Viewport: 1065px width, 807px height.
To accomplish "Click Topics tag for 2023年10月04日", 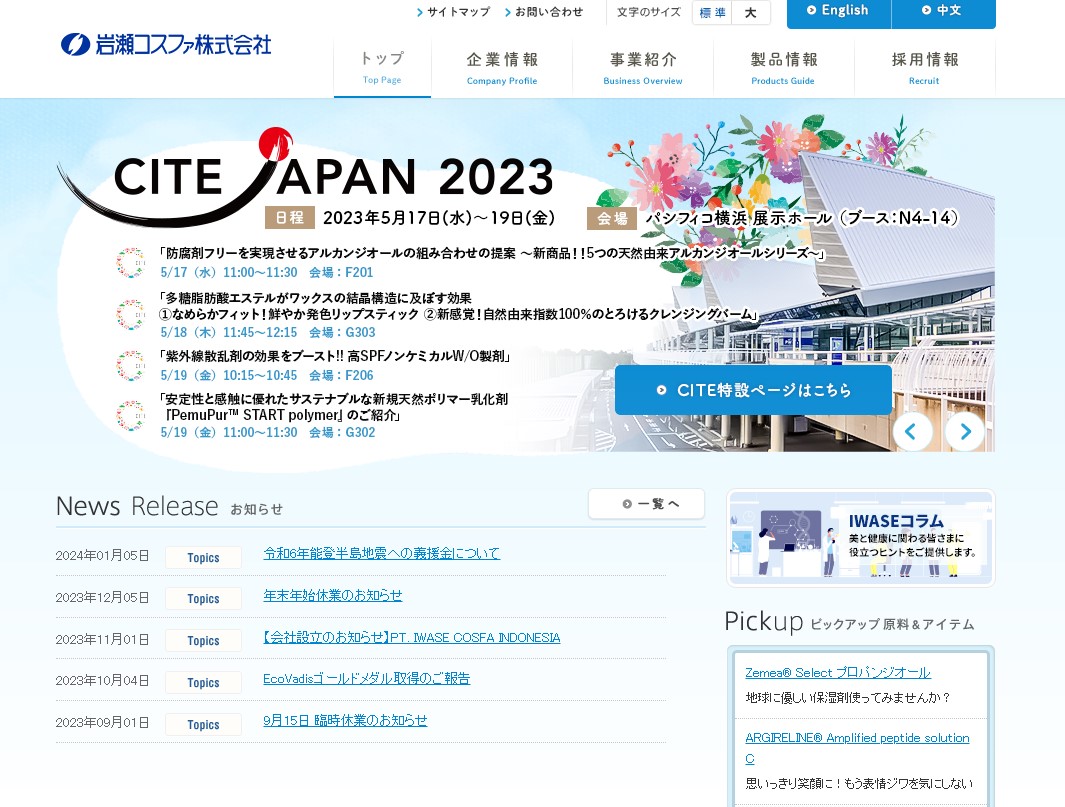I will coord(203,683).
